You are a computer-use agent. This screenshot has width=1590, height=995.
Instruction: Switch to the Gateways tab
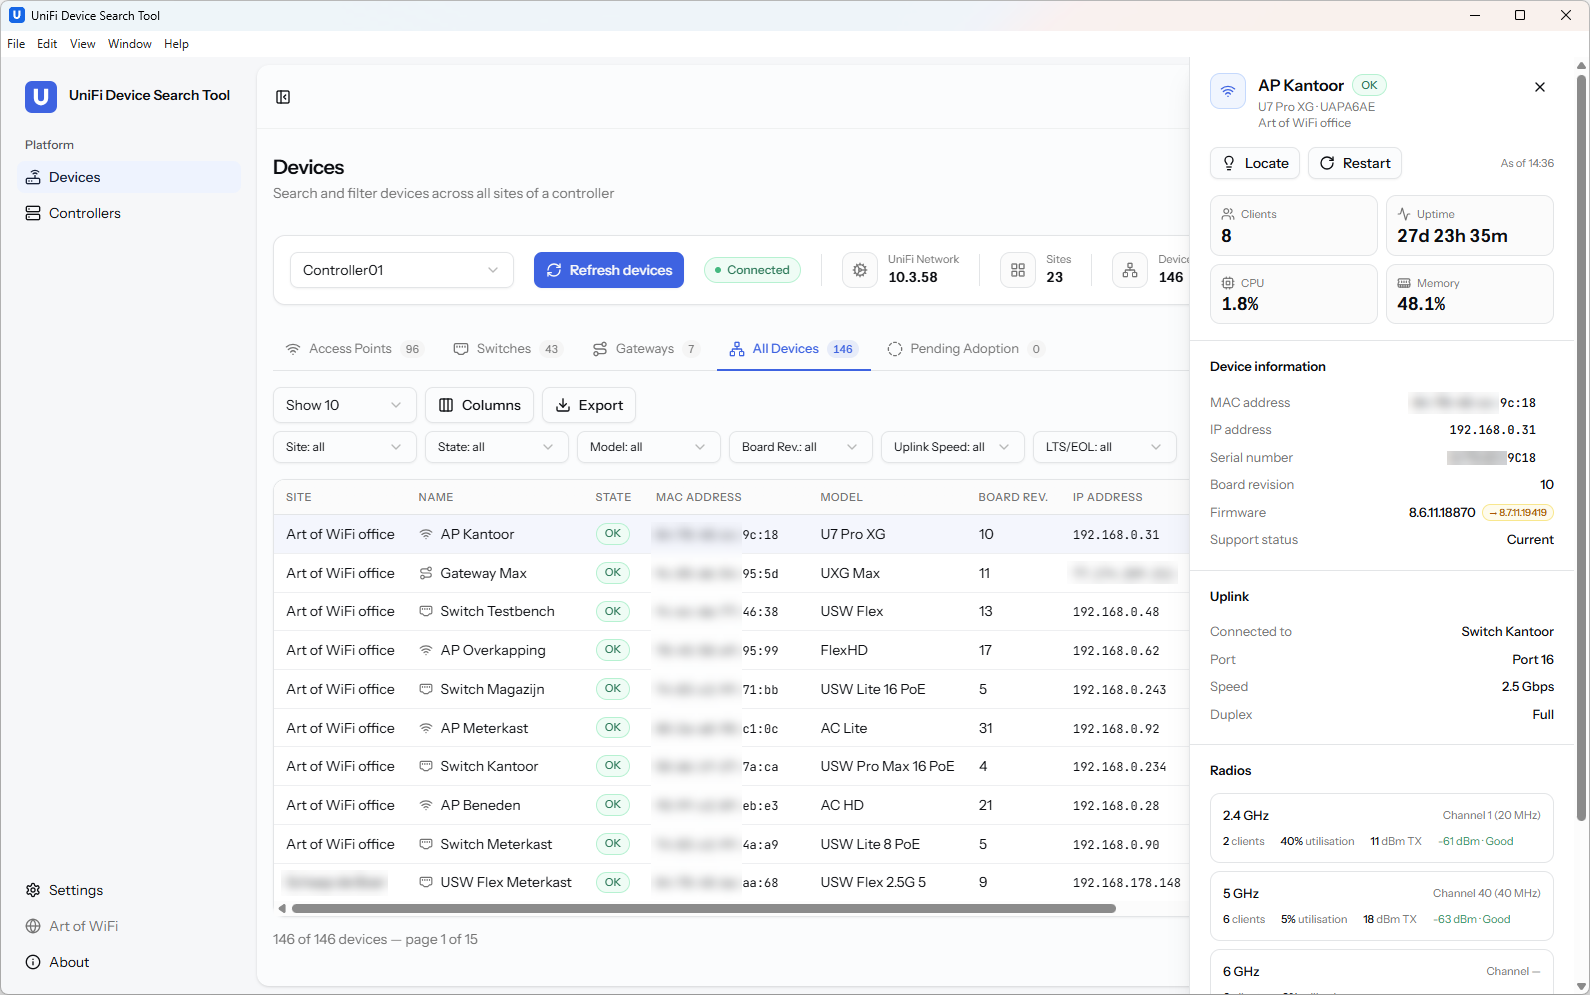click(645, 349)
